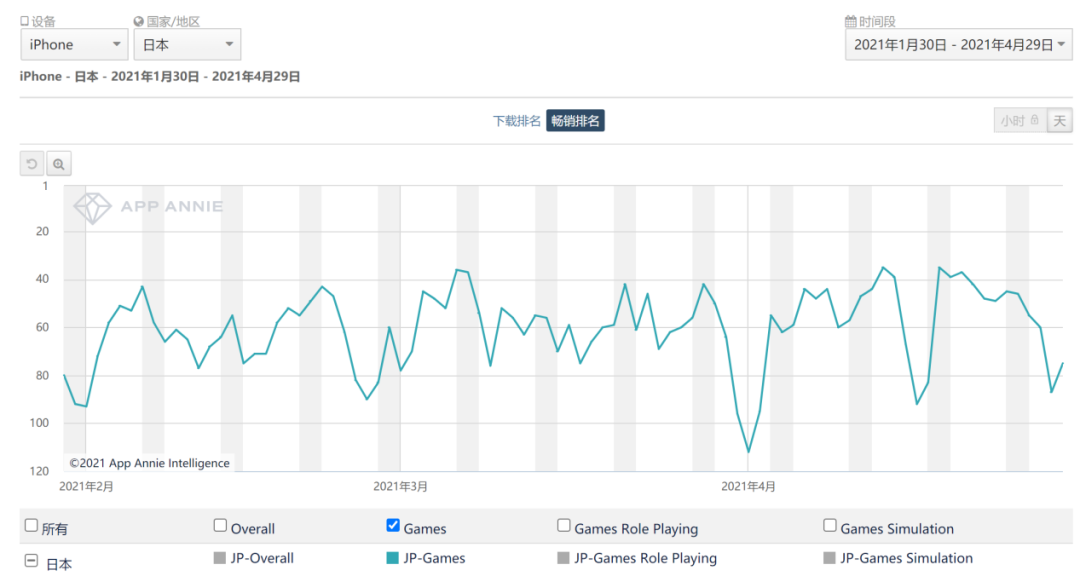
Task: Enable the 所有 checkbox
Action: (31, 526)
